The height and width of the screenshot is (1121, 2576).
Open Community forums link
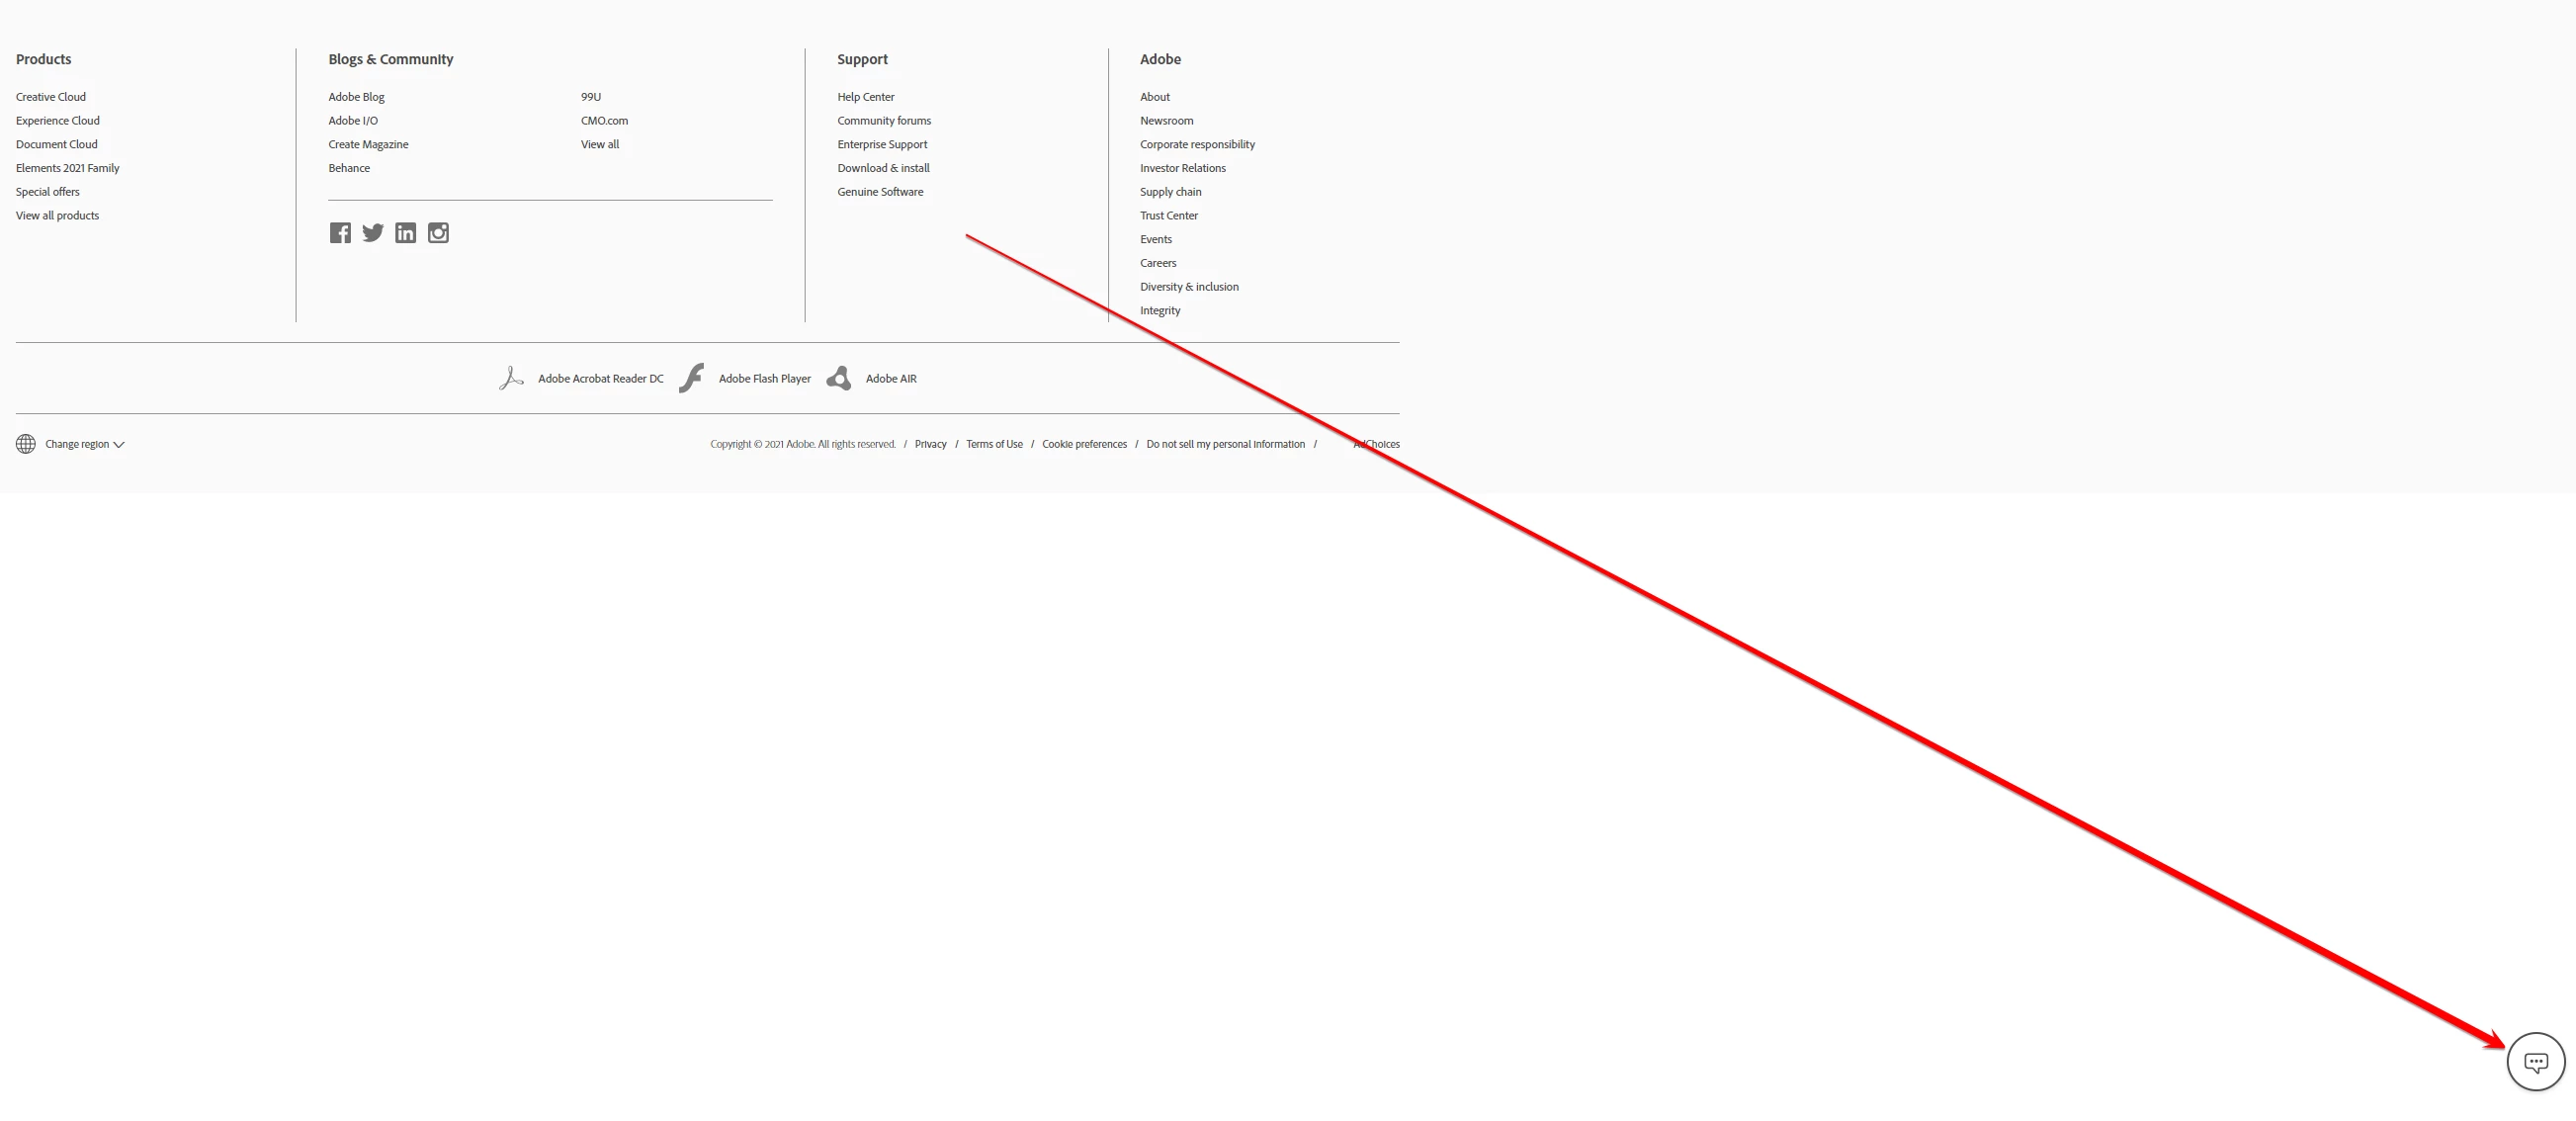[883, 121]
